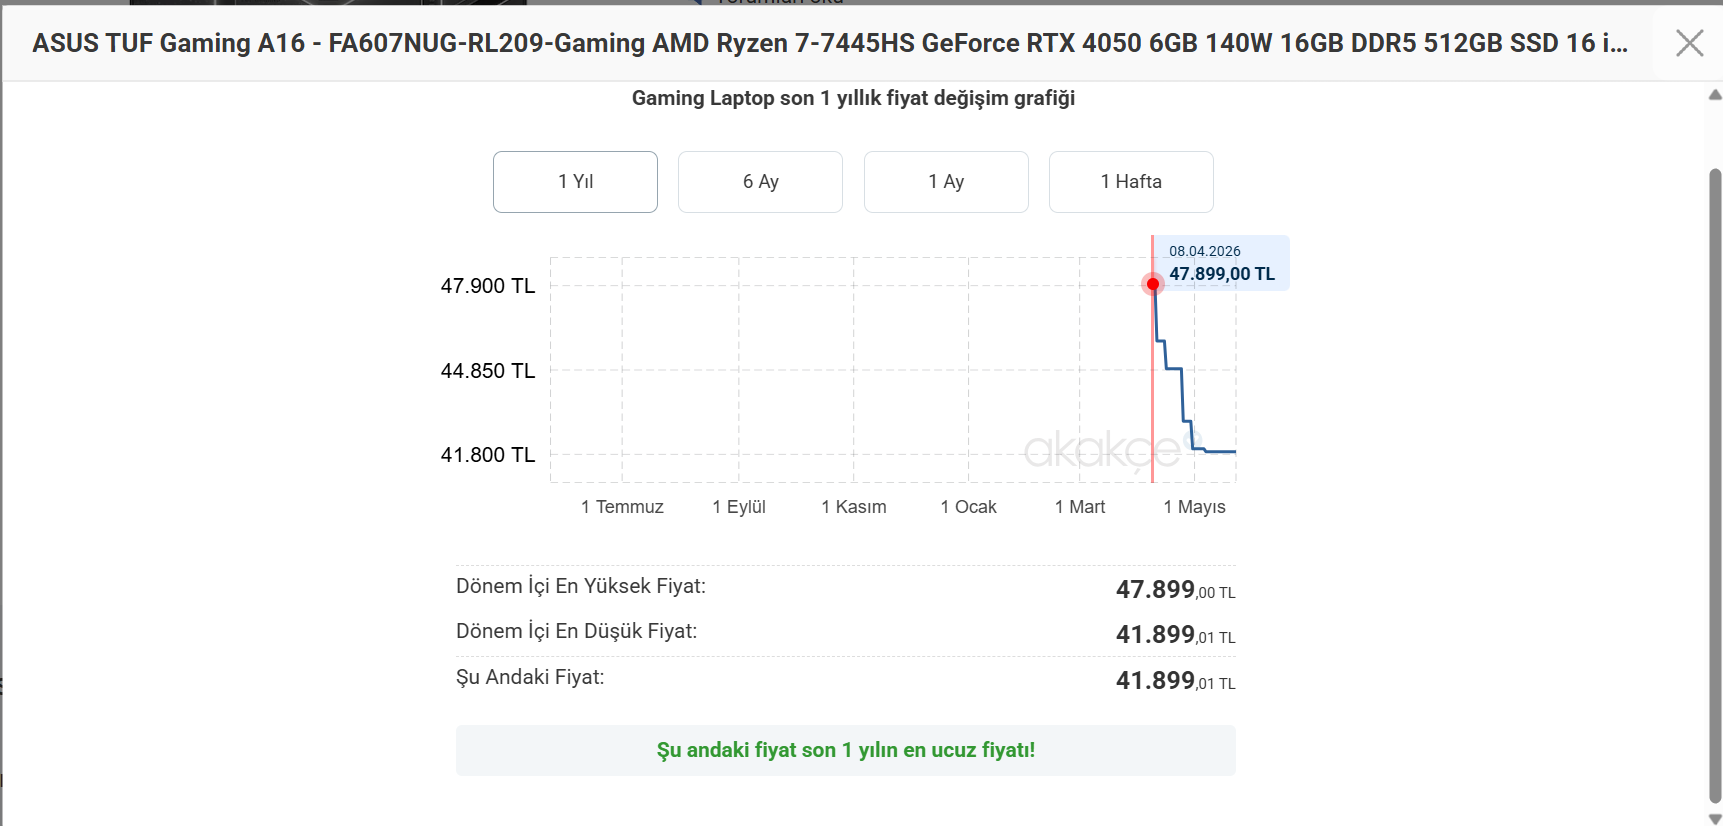Image resolution: width=1723 pixels, height=826 pixels.
Task: Click the scrollbar up arrow
Action: [1715, 95]
